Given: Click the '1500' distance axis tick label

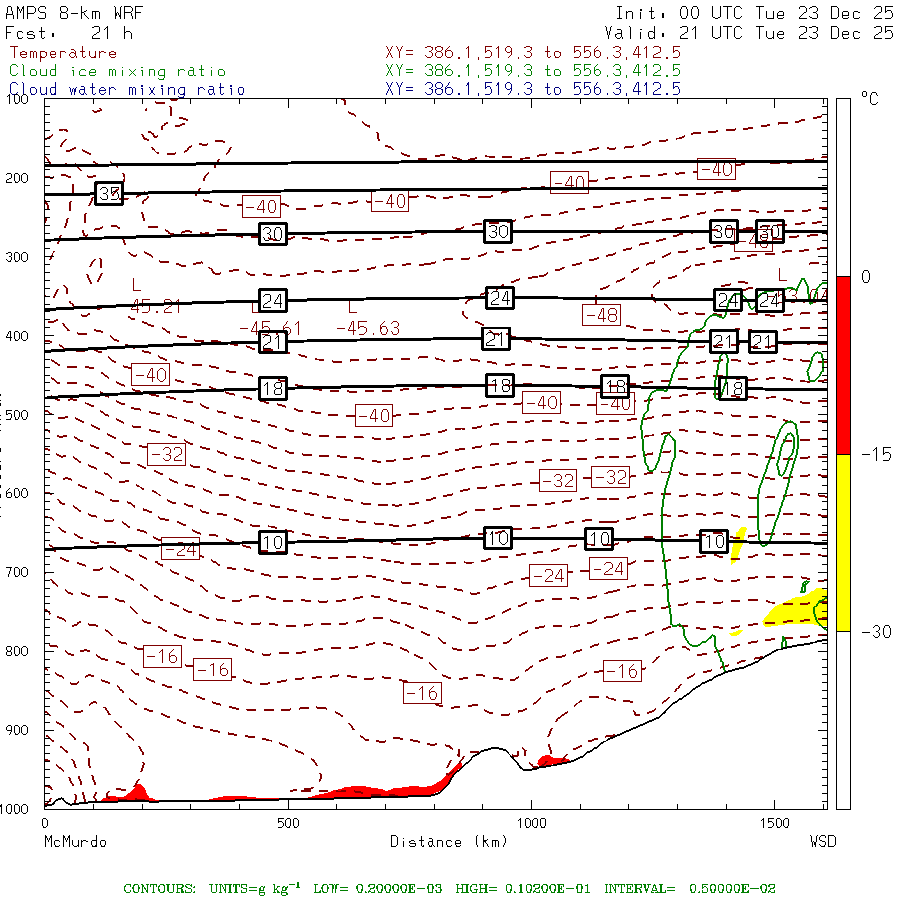Looking at the screenshot, I should (775, 824).
